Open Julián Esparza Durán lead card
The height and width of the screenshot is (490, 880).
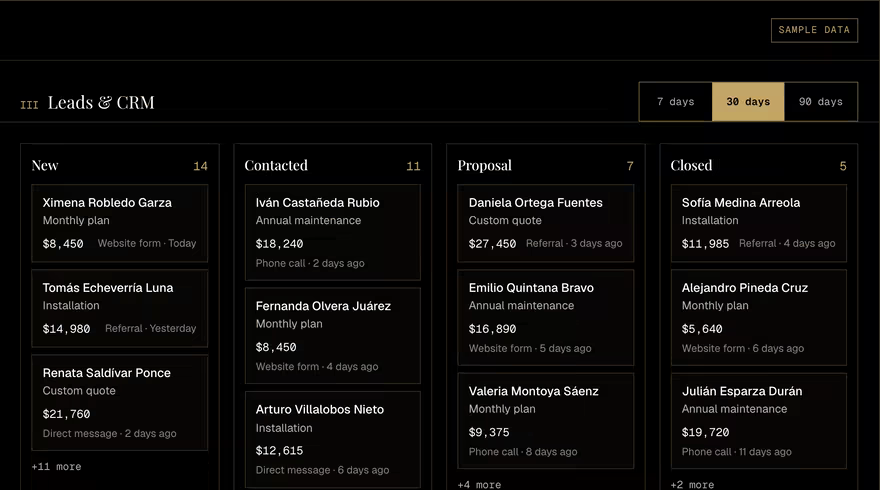click(759, 421)
